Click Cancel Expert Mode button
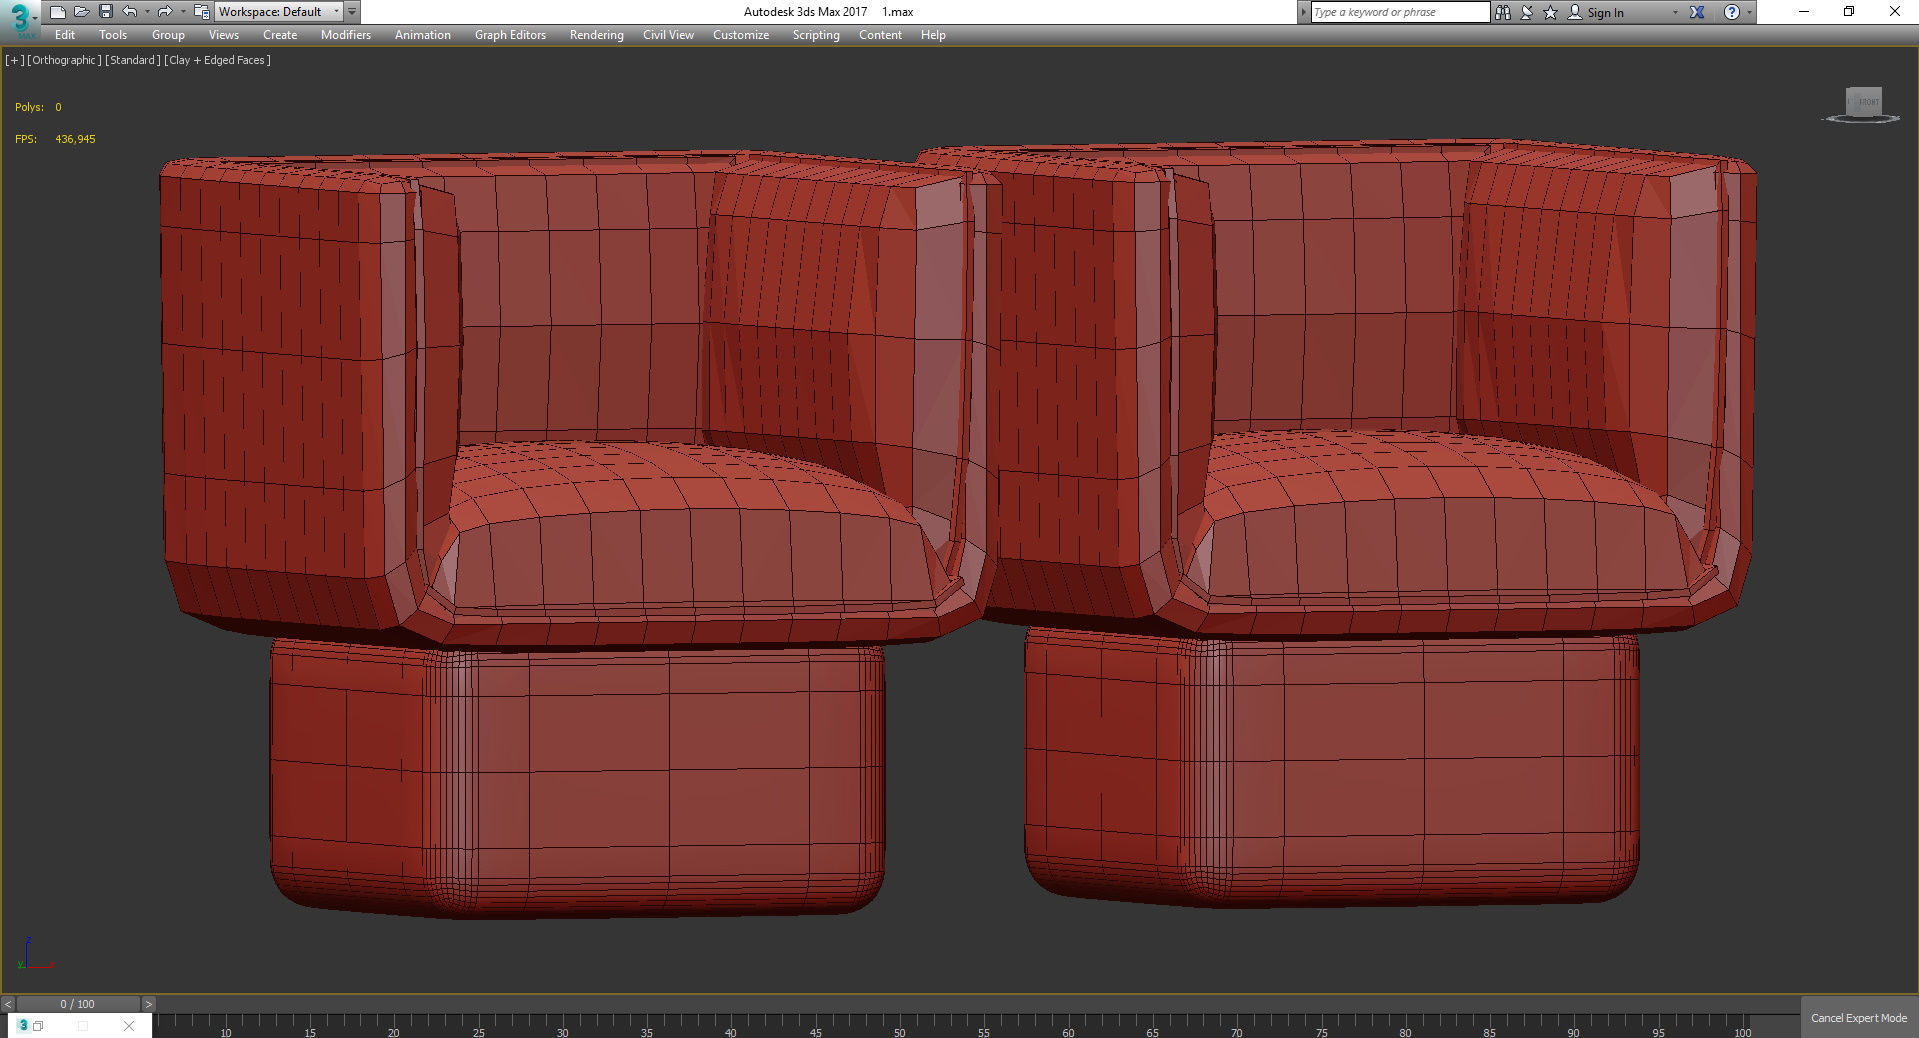 pyautogui.click(x=1859, y=1018)
